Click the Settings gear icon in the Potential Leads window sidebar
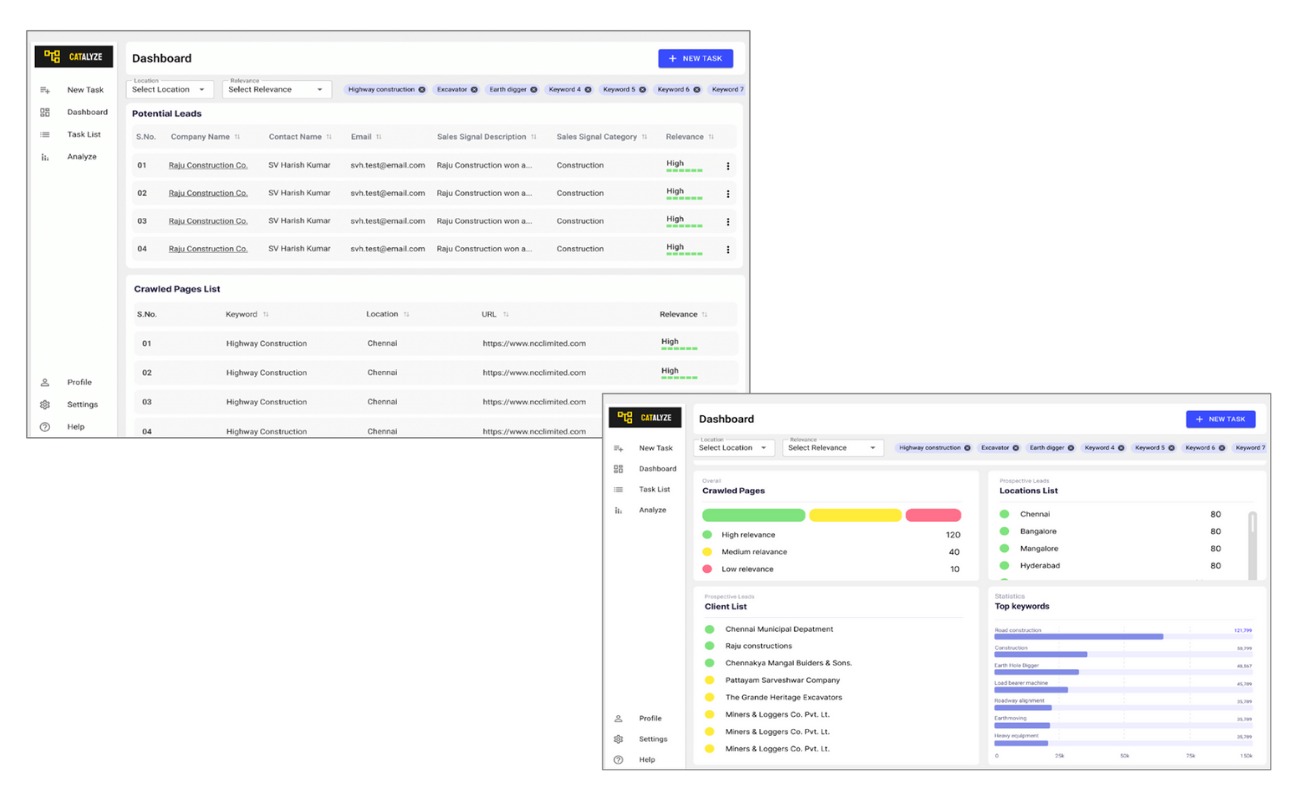1300x800 pixels. point(45,405)
